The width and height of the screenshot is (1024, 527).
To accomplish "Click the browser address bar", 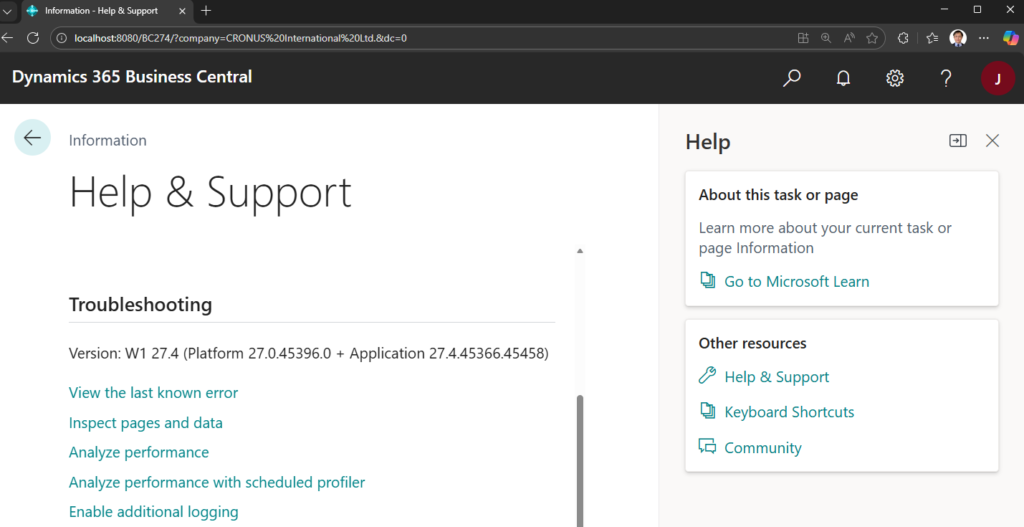I will tap(400, 38).
